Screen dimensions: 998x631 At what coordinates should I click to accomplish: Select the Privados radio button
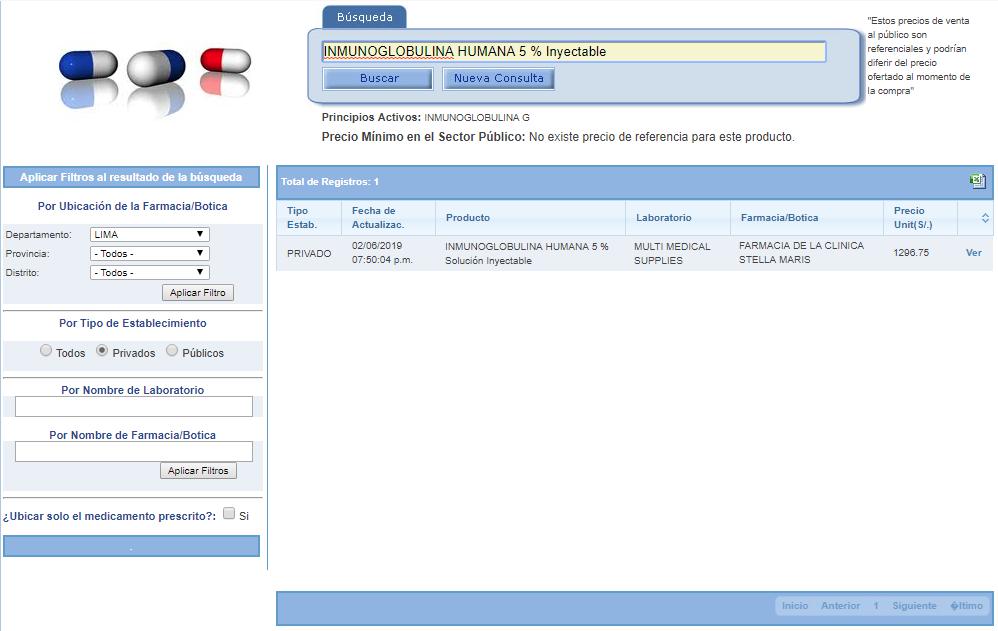[x=103, y=350]
